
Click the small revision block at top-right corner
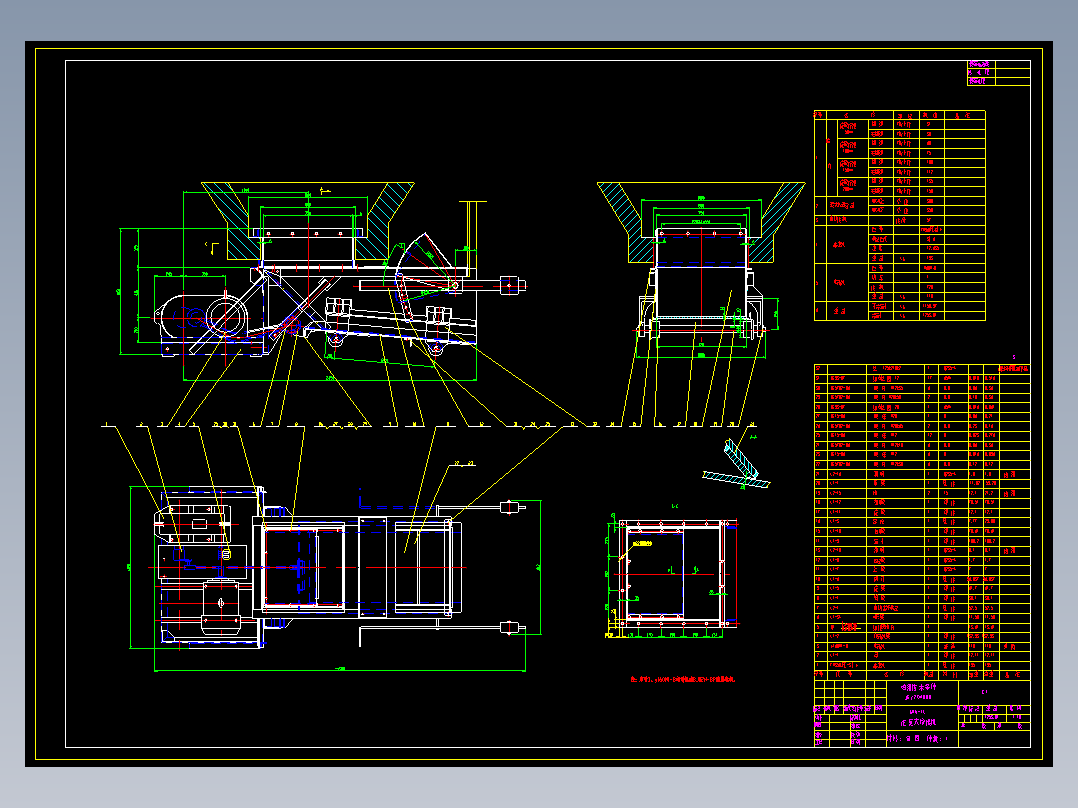tap(998, 73)
